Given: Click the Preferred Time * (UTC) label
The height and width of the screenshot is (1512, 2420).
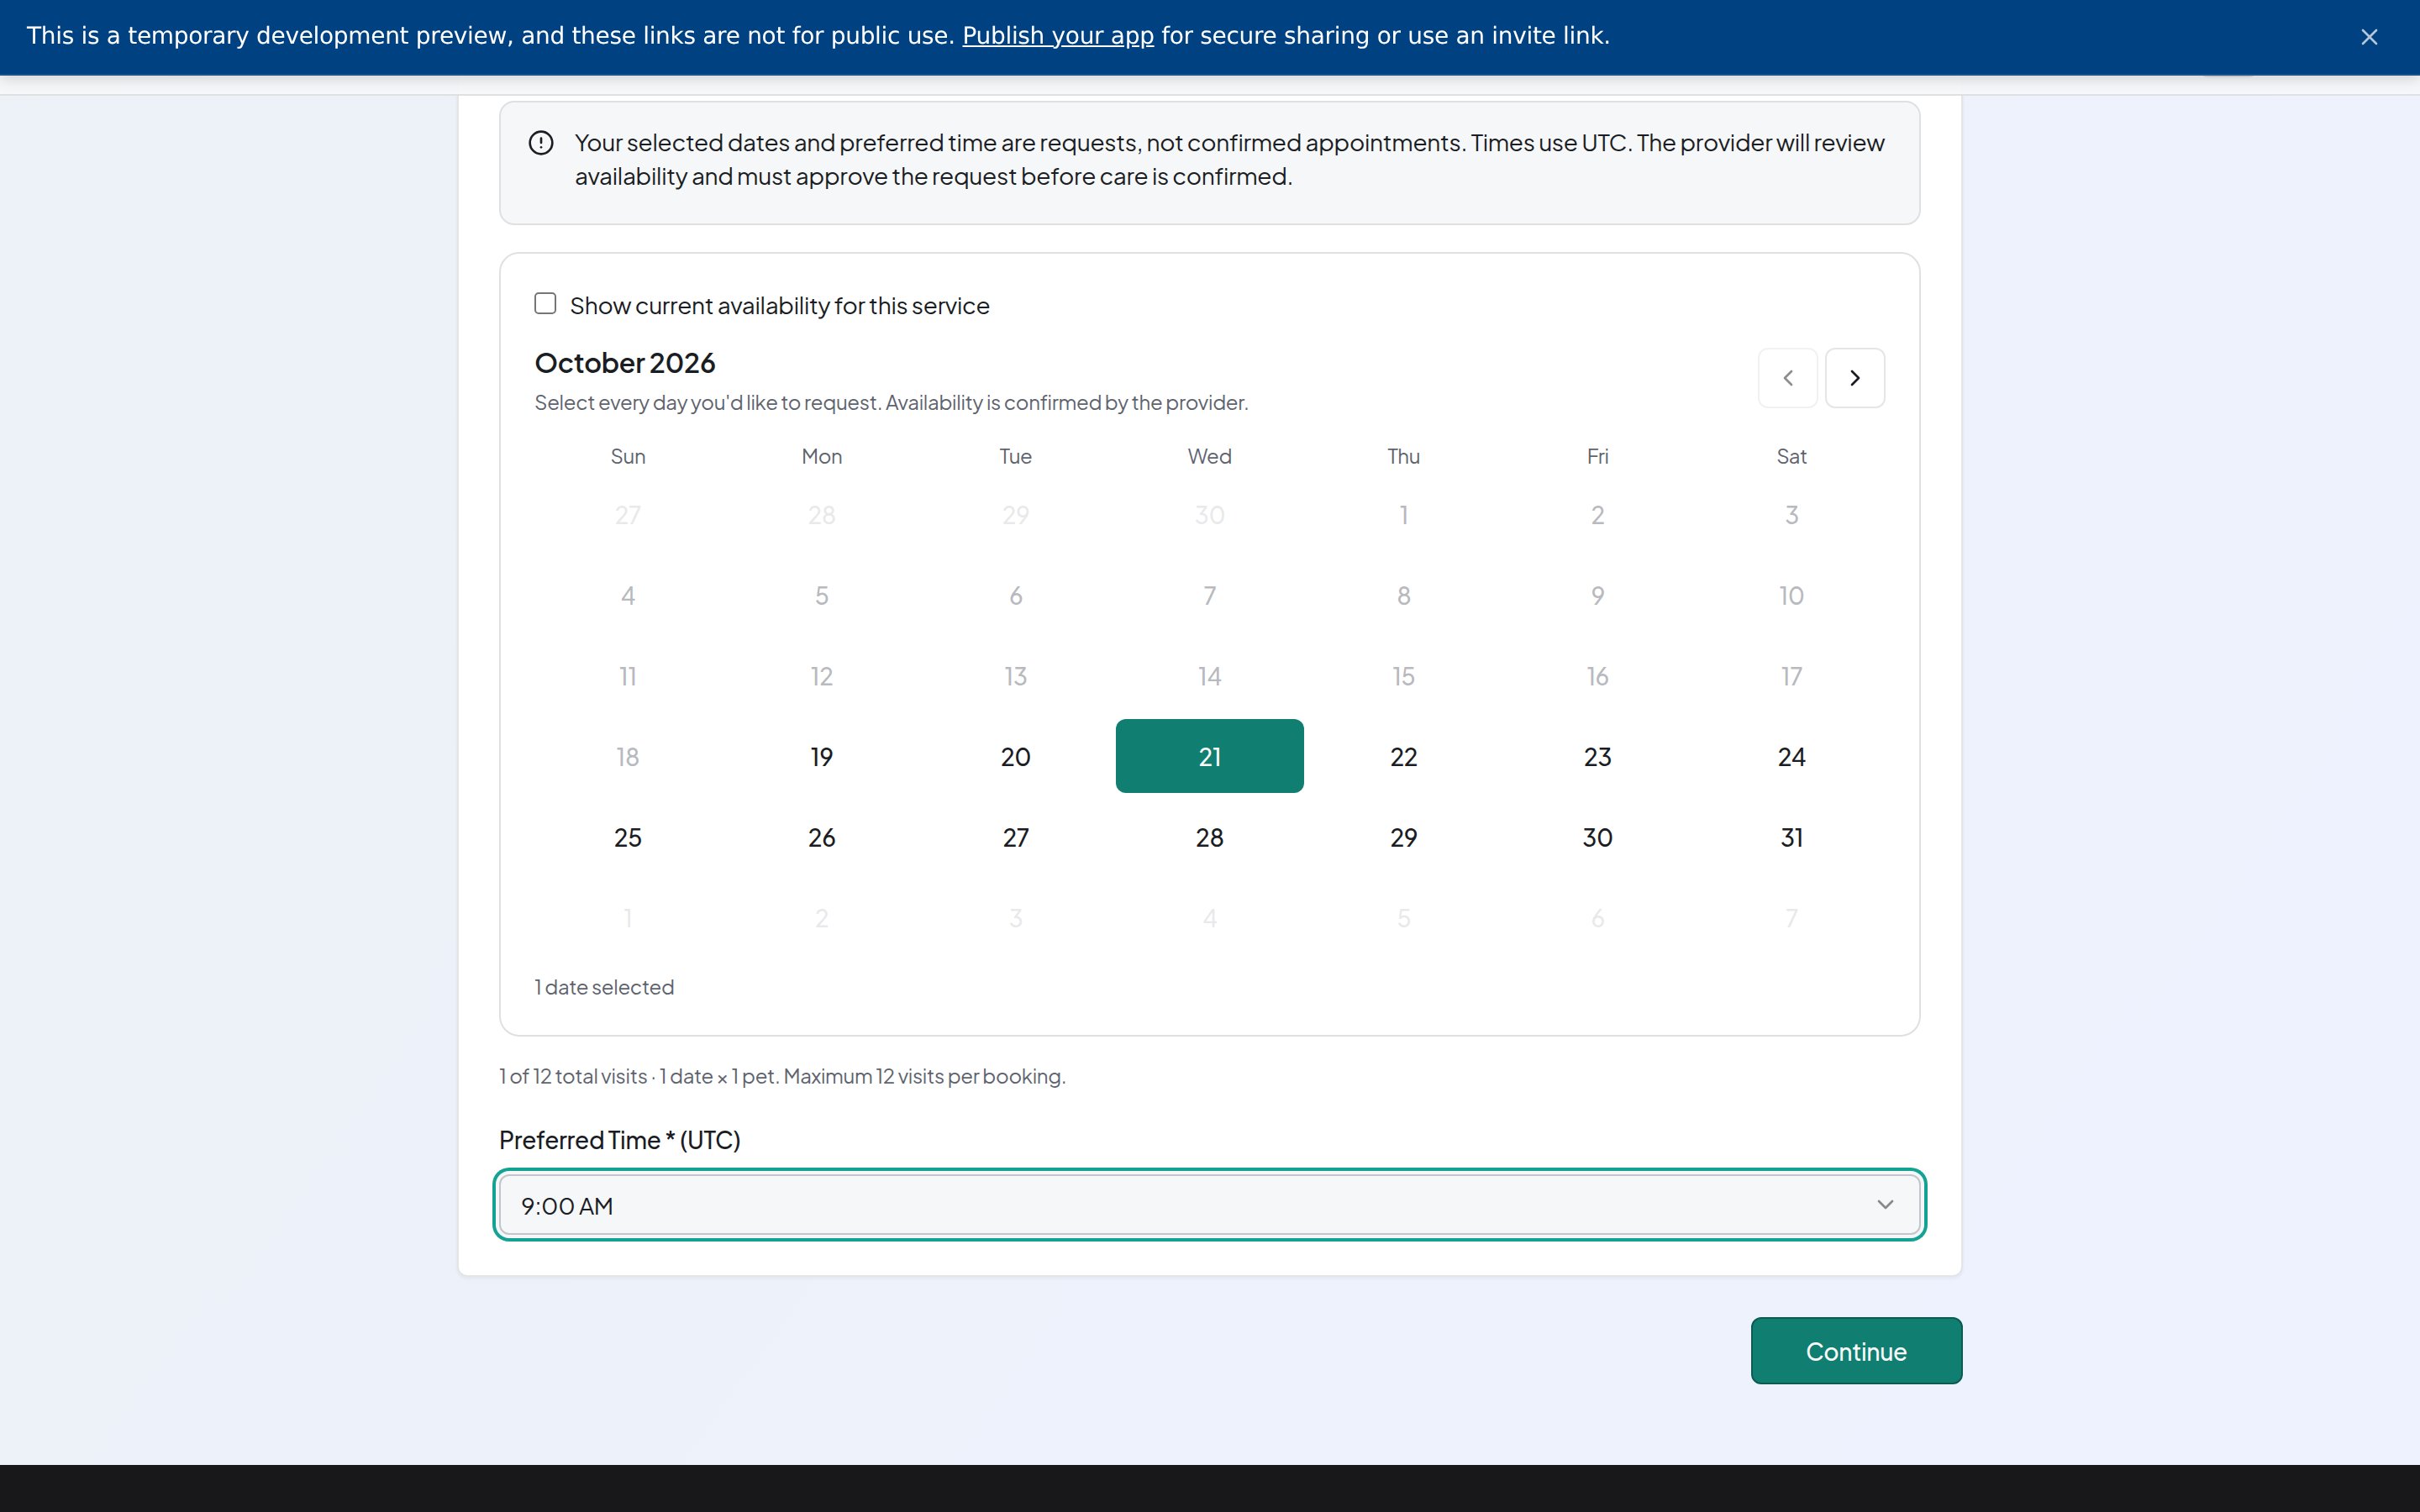Looking at the screenshot, I should coord(619,1140).
